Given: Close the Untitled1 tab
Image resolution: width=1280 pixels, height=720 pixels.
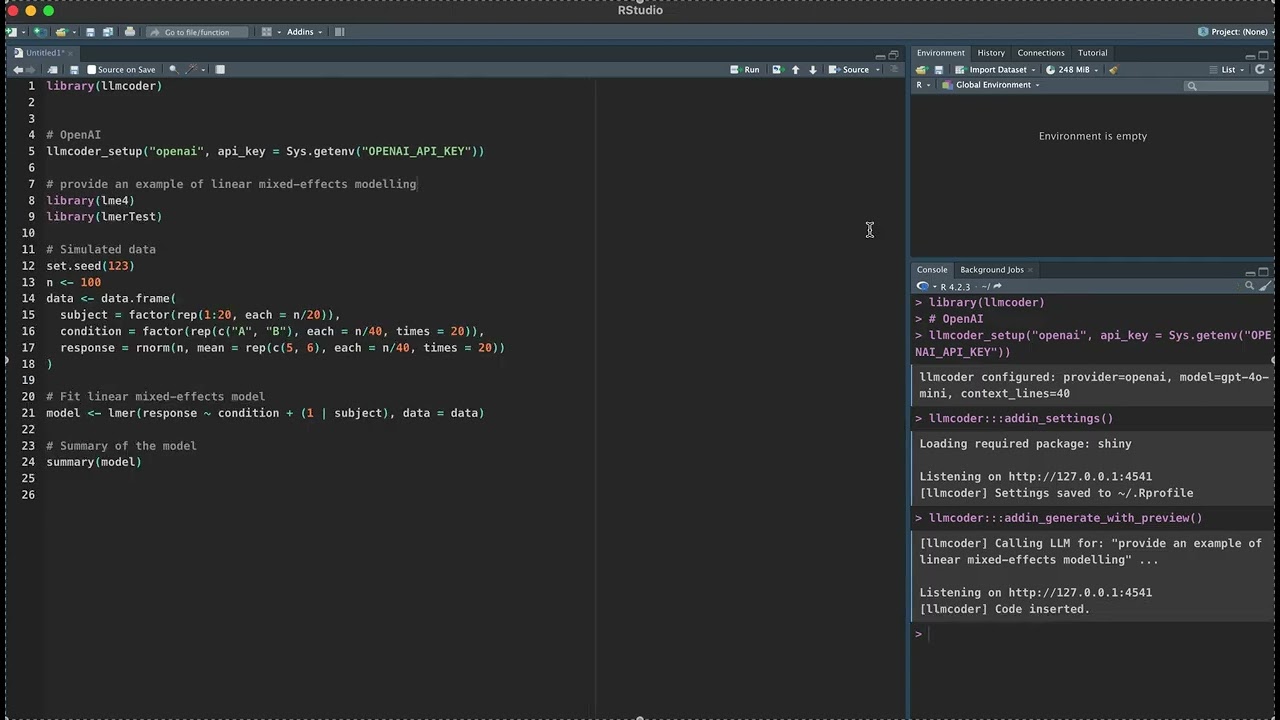Looking at the screenshot, I should click(x=71, y=53).
